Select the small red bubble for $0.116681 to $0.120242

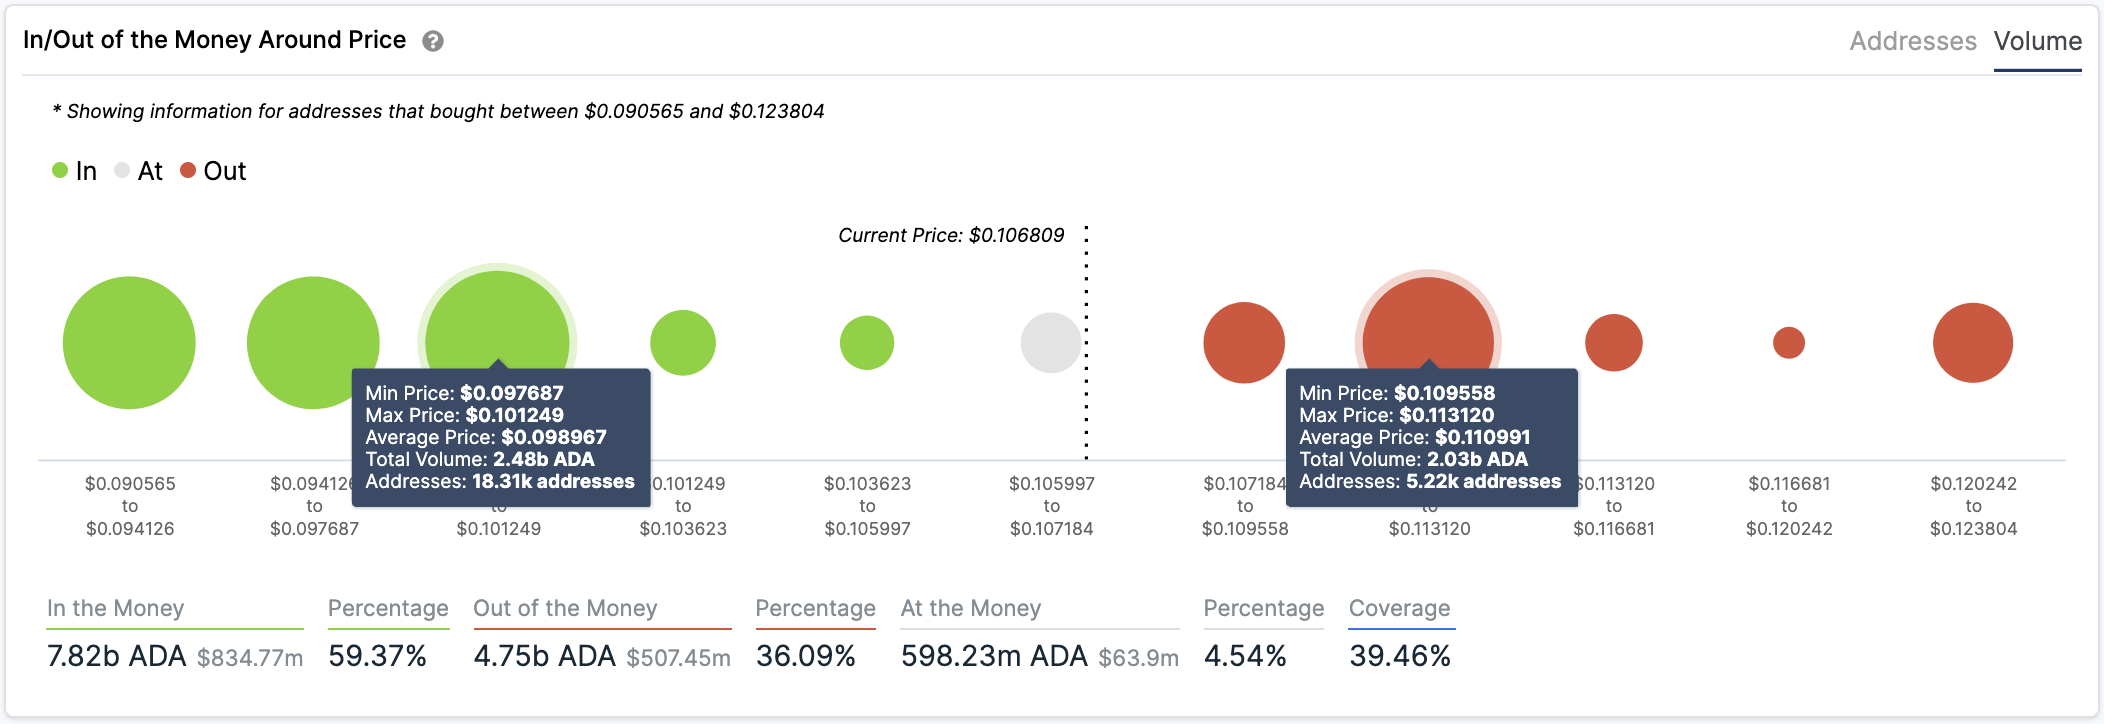click(x=1789, y=343)
